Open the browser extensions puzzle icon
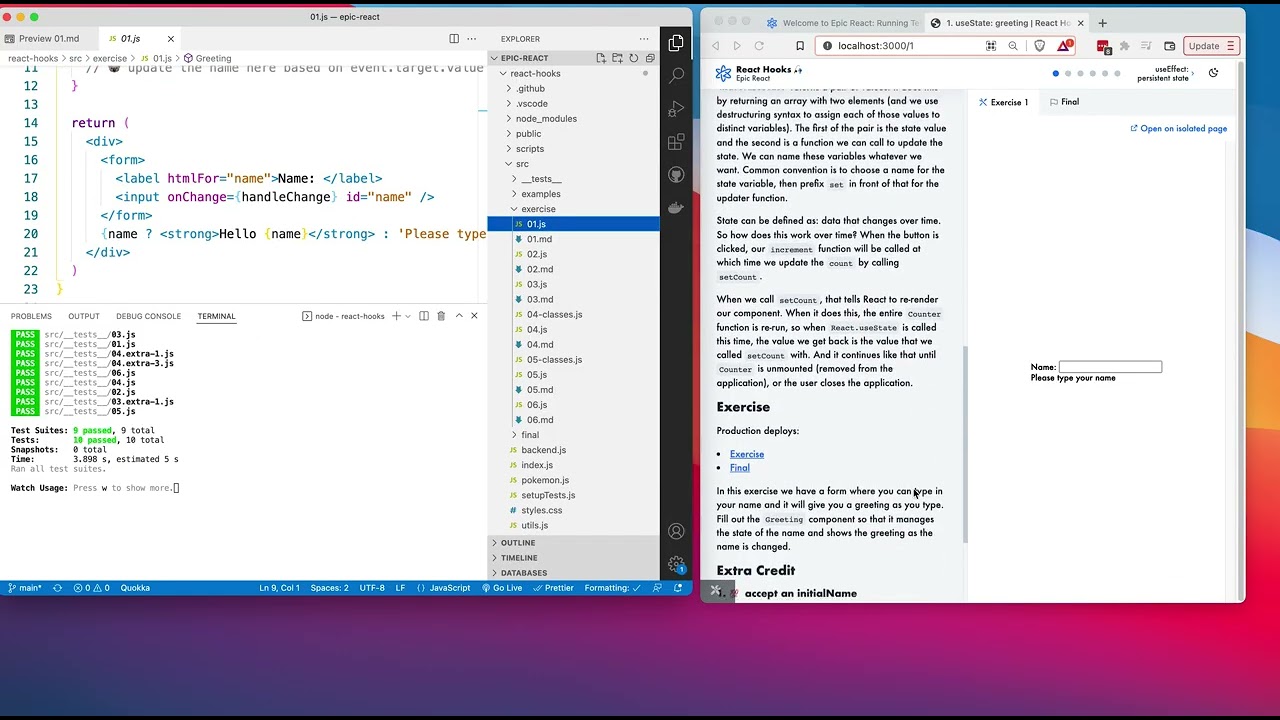The height and width of the screenshot is (720, 1280). pyautogui.click(x=1124, y=46)
